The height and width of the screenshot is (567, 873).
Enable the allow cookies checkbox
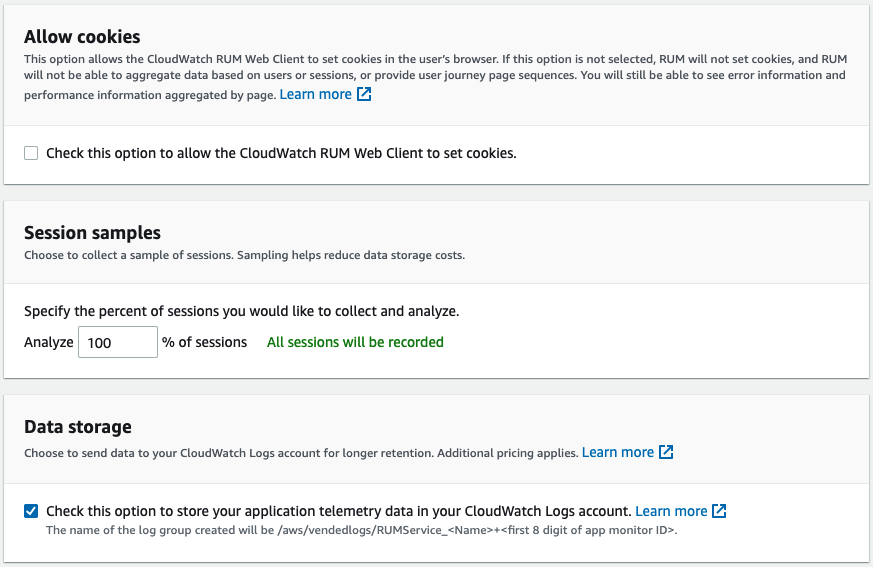[31, 153]
